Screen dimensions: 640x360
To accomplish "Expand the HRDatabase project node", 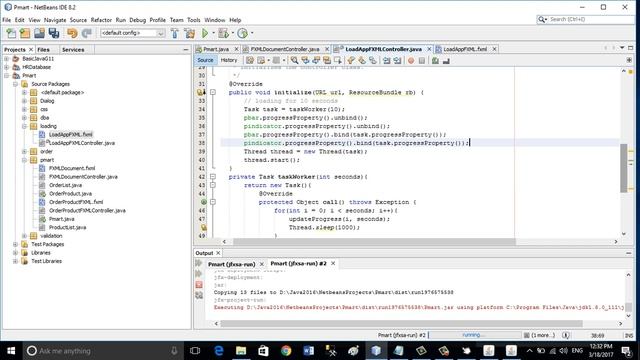I will [x=7, y=67].
